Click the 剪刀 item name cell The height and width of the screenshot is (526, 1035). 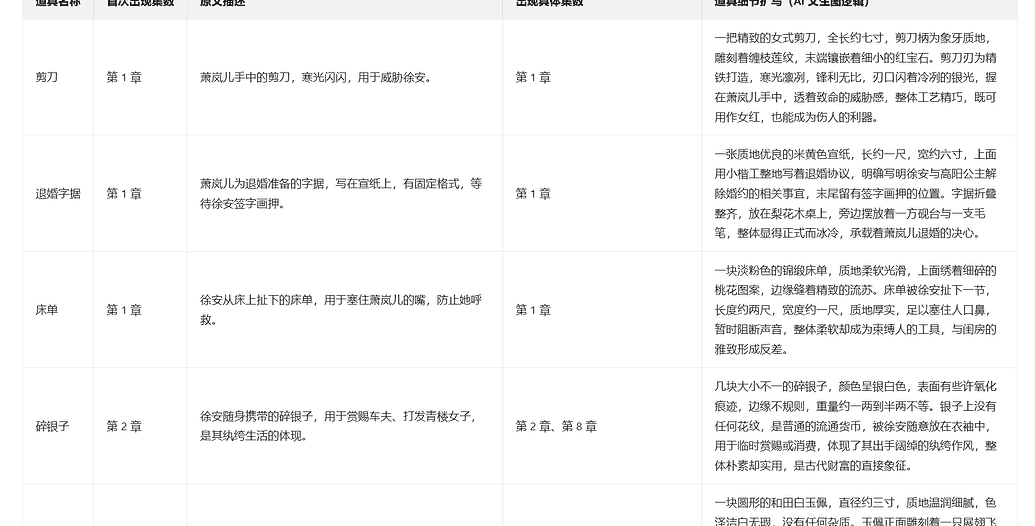pos(47,77)
